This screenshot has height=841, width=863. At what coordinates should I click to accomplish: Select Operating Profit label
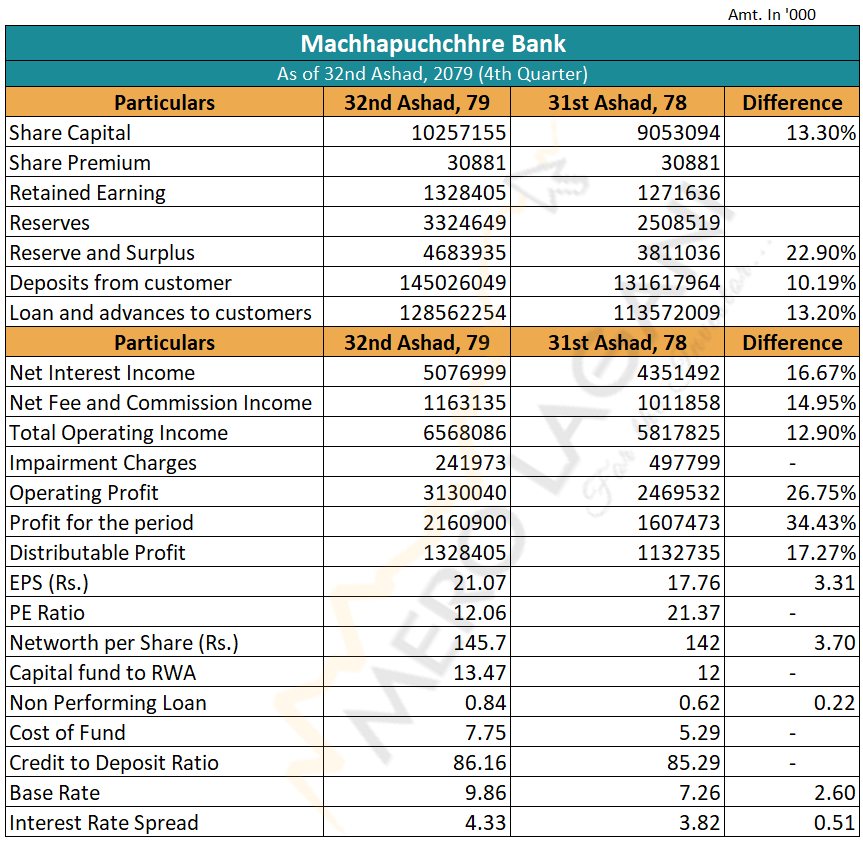(x=84, y=493)
